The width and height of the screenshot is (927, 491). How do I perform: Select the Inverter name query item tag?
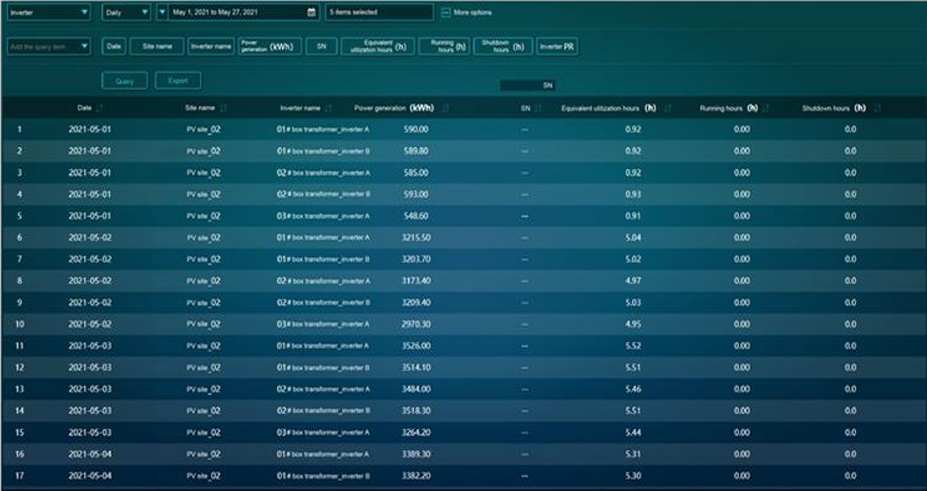[x=211, y=47]
